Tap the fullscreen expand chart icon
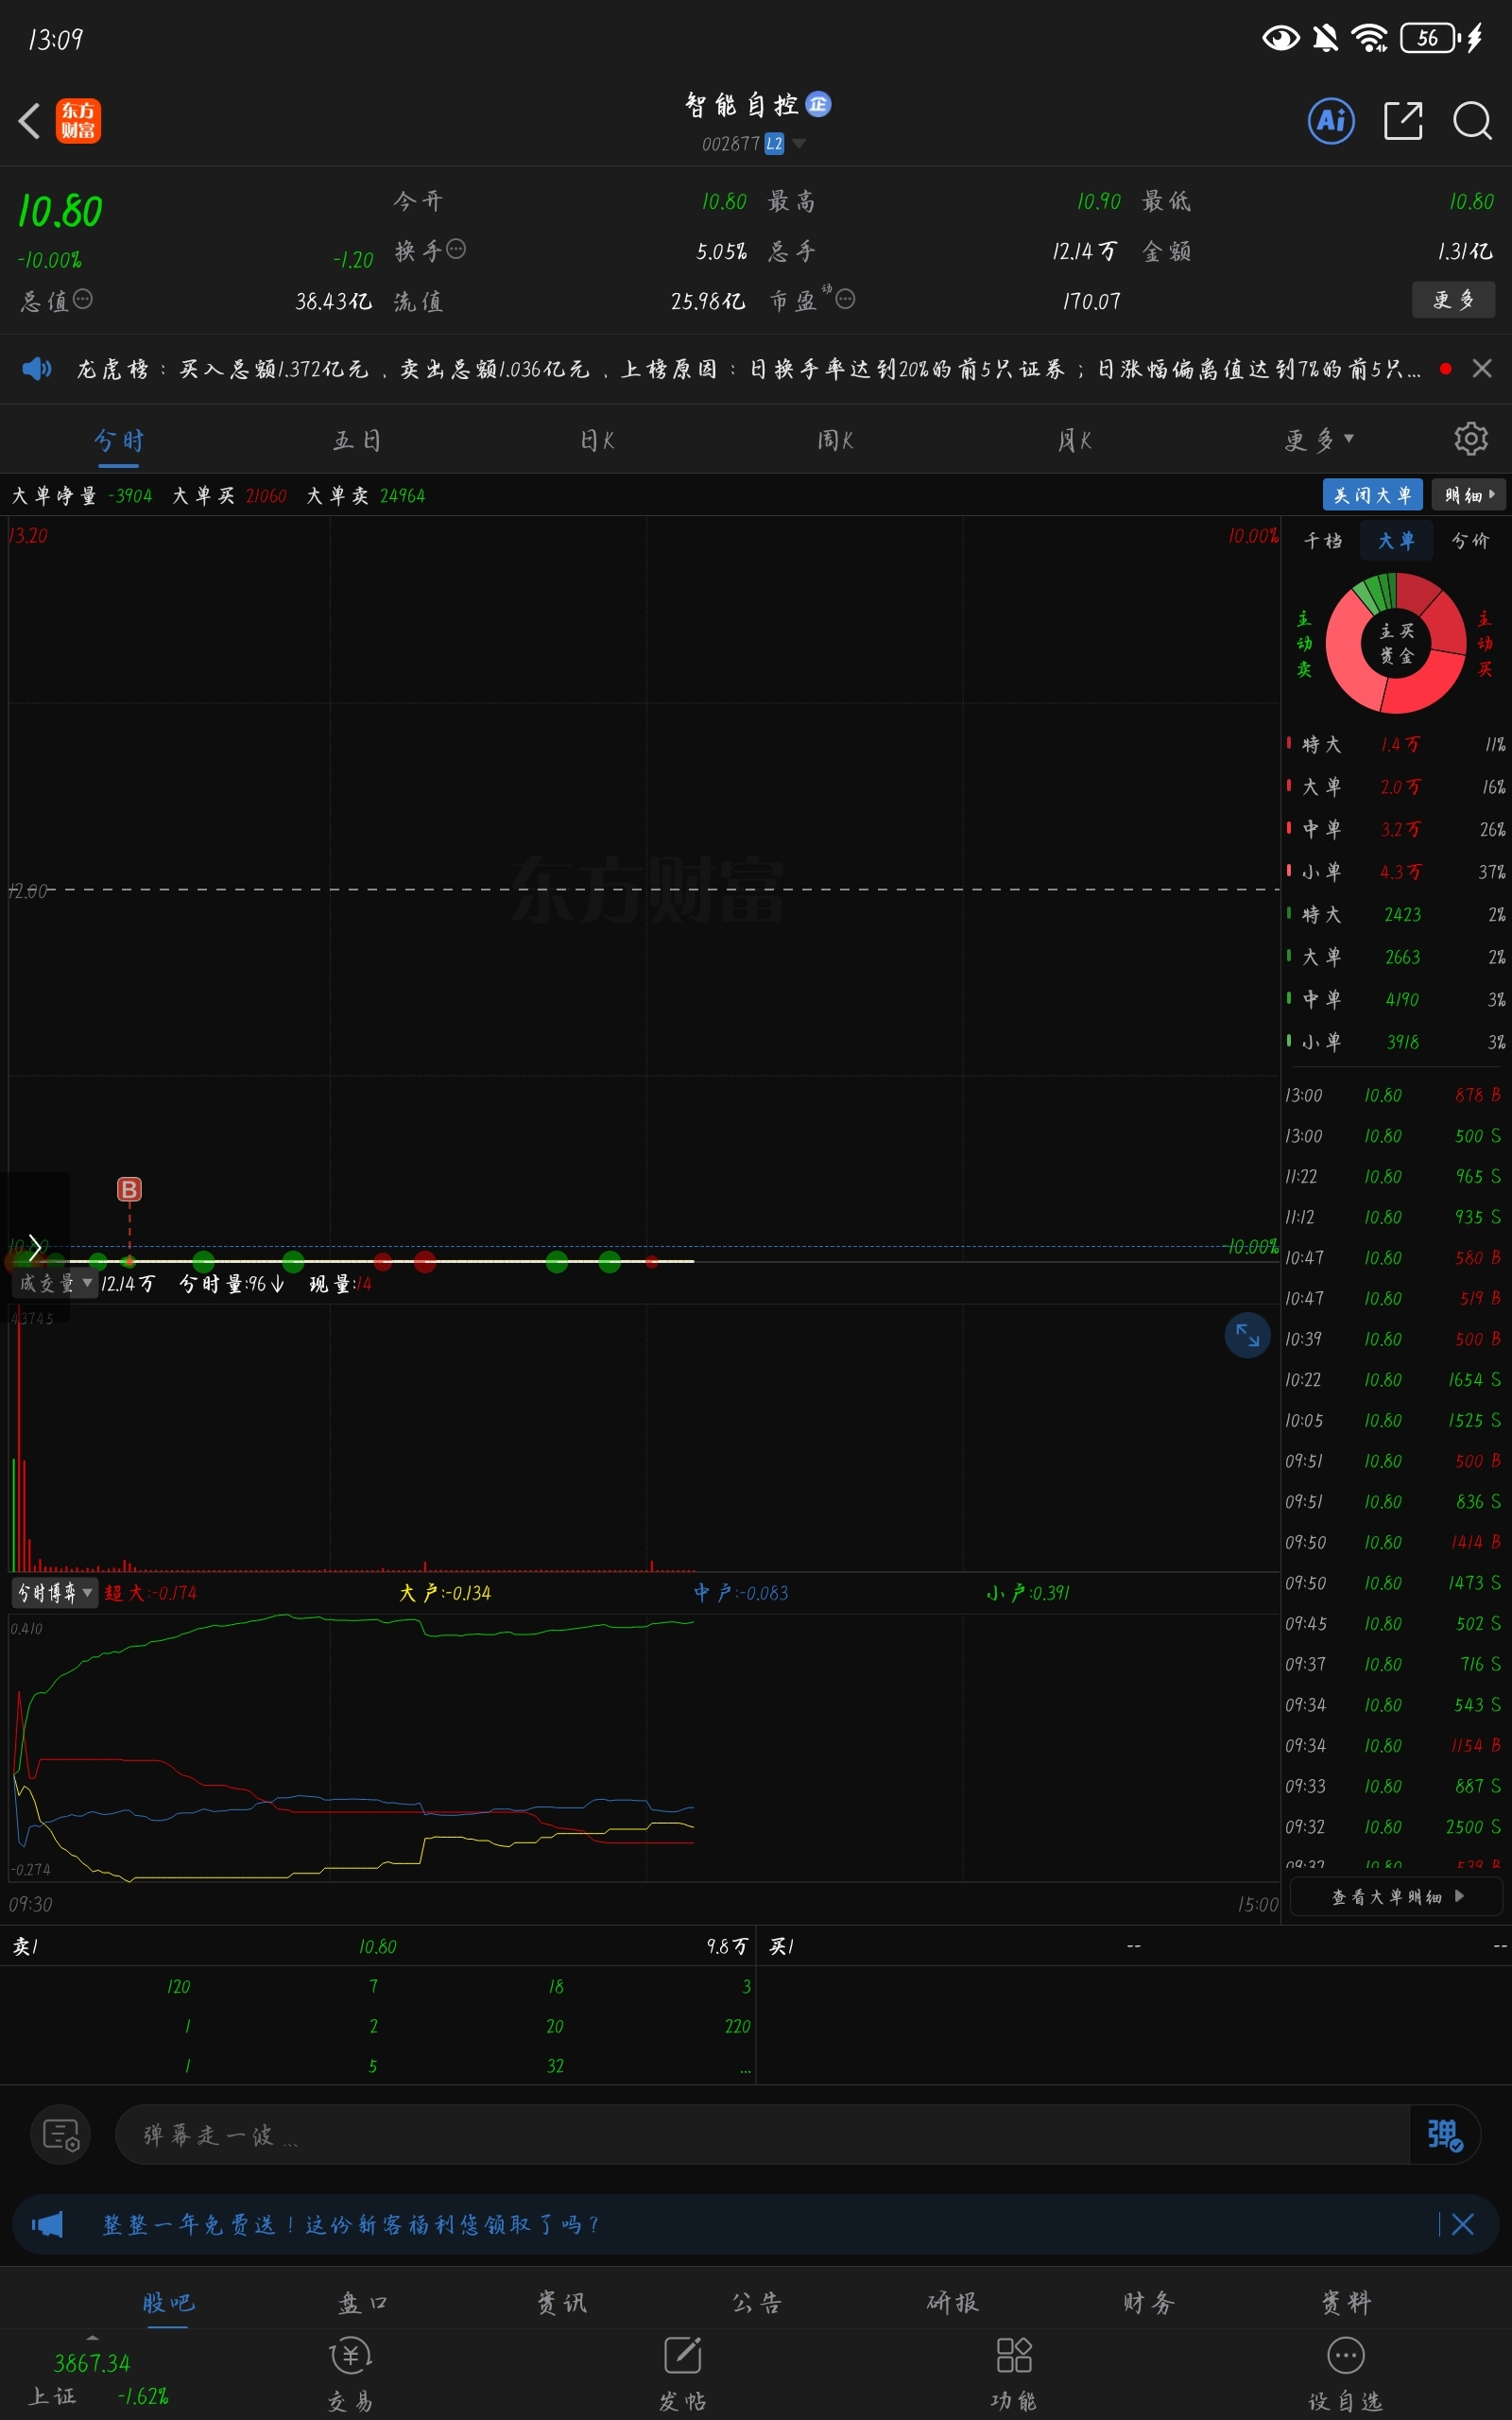The height and width of the screenshot is (2420, 1512). (1248, 1335)
